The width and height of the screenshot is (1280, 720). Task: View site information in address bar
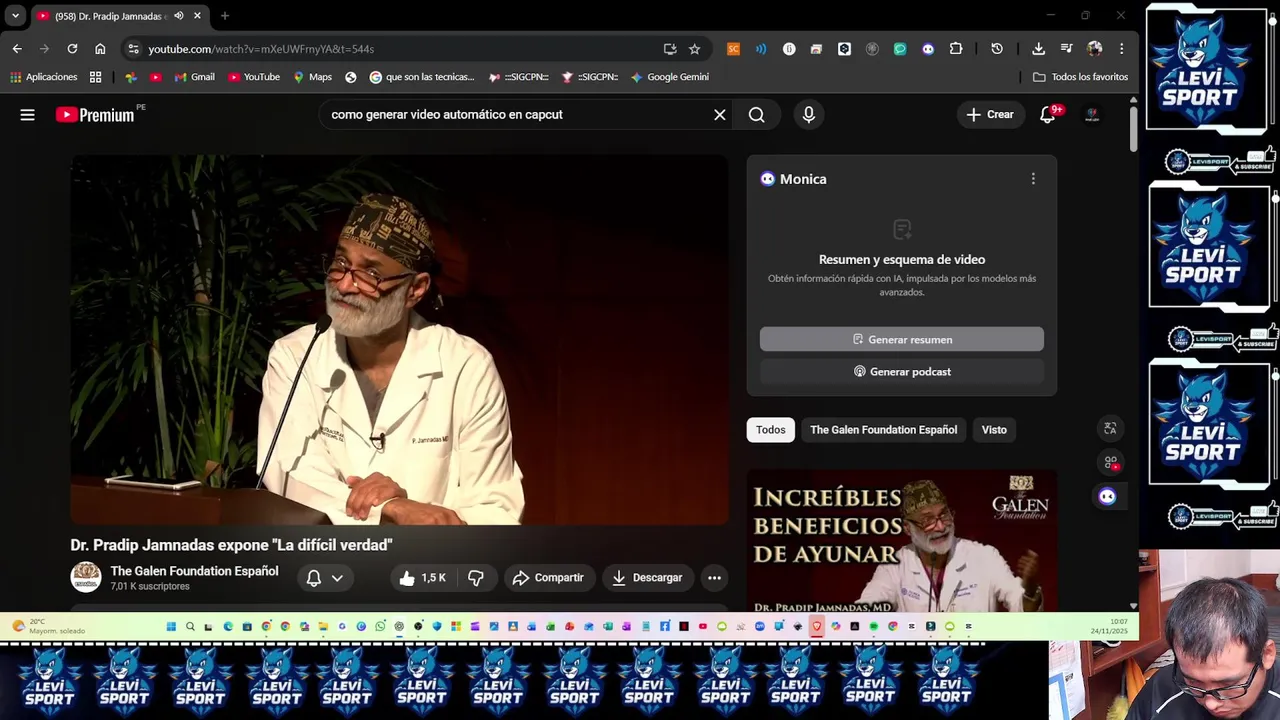(133, 49)
